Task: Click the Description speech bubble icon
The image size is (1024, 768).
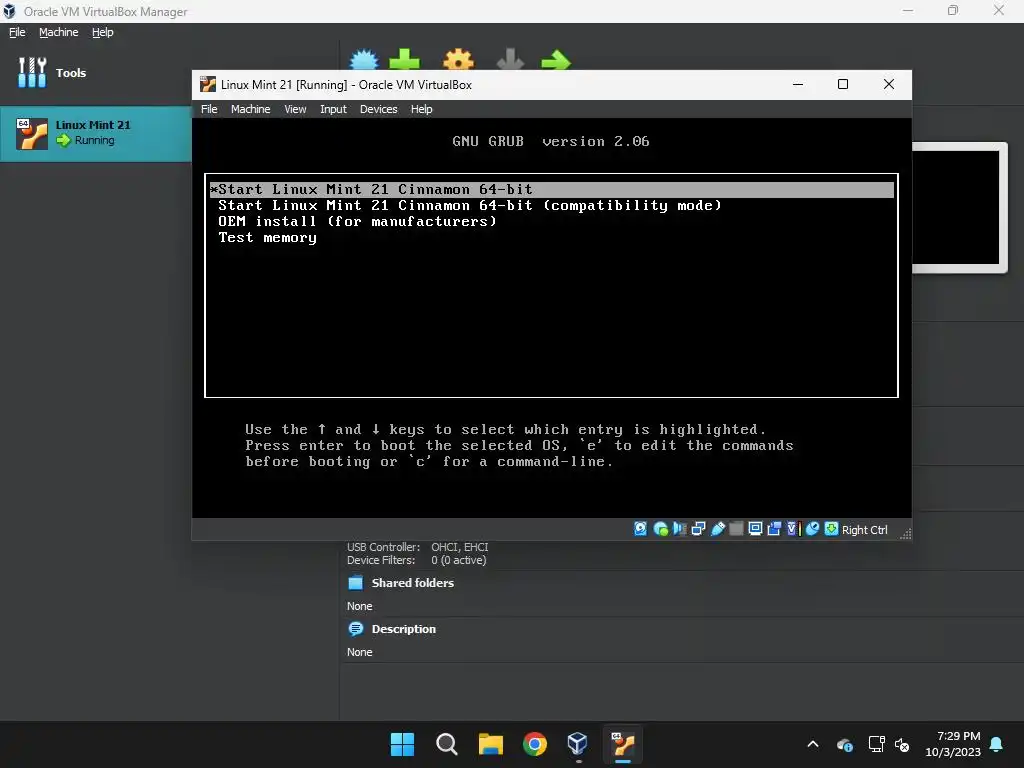Action: tap(355, 629)
